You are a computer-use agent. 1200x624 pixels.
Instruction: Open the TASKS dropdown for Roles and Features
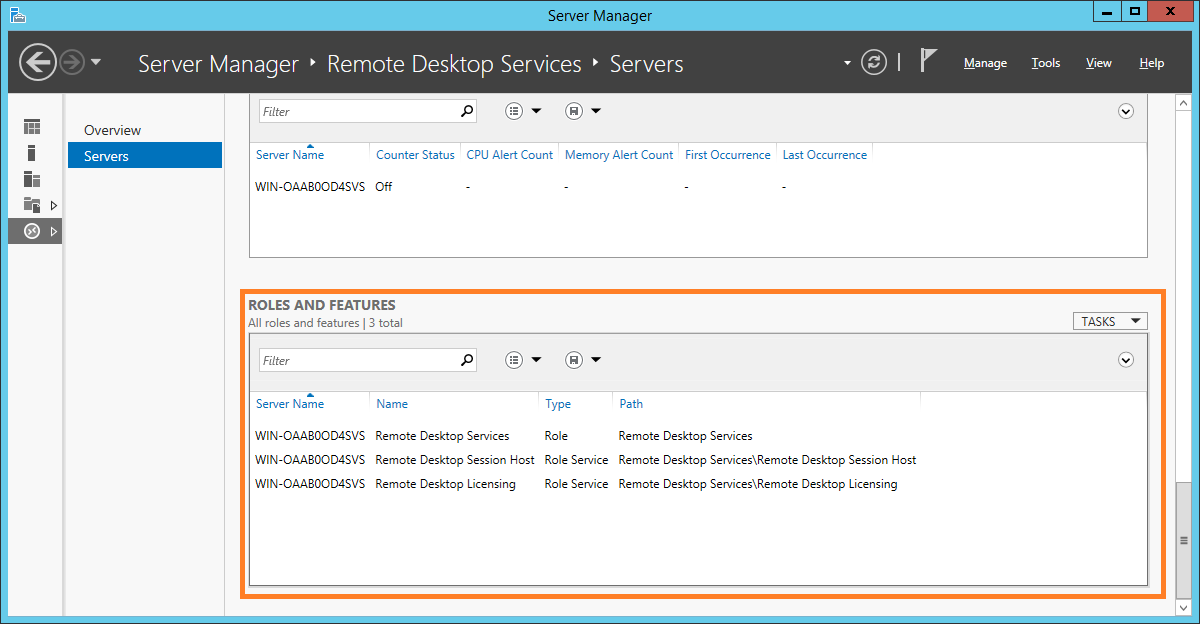tap(1110, 321)
